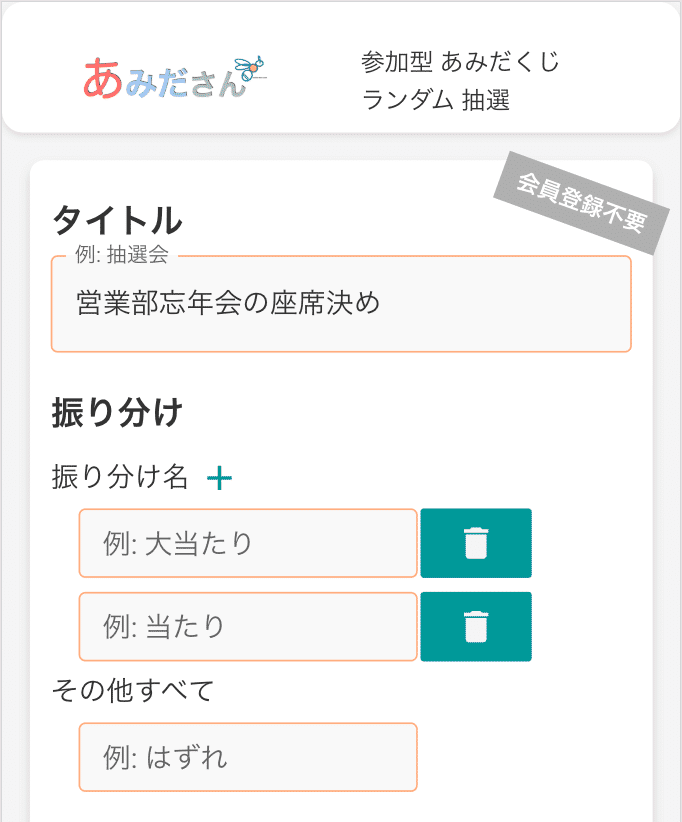The height and width of the screenshot is (822, 682).
Task: Delete the 例: 大当たり row with trash icon
Action: (476, 543)
